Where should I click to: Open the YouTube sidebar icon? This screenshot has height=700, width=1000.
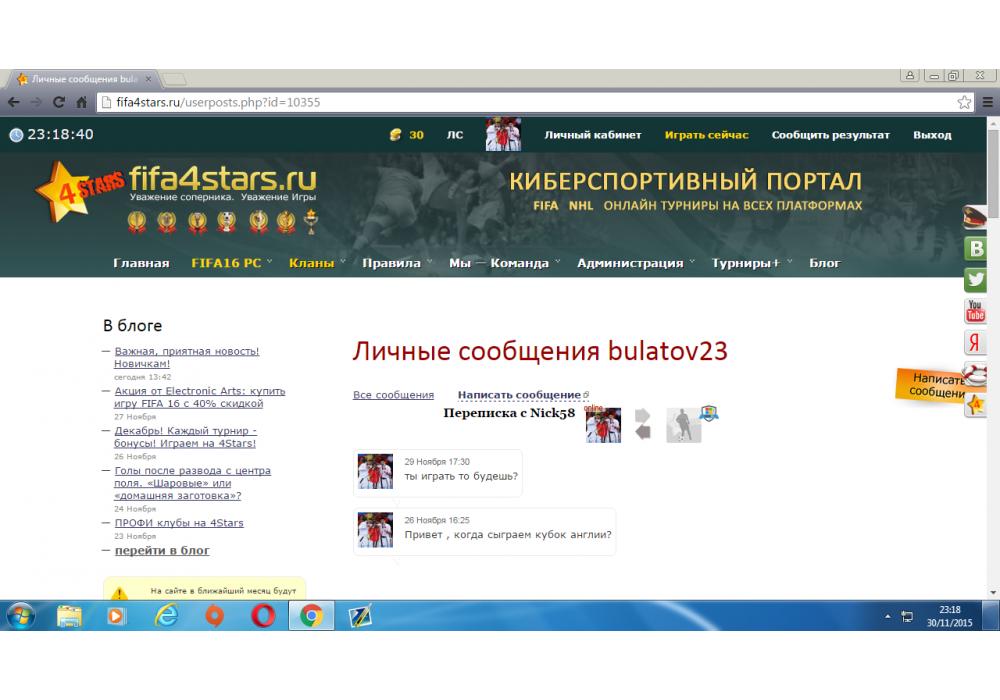(x=976, y=312)
